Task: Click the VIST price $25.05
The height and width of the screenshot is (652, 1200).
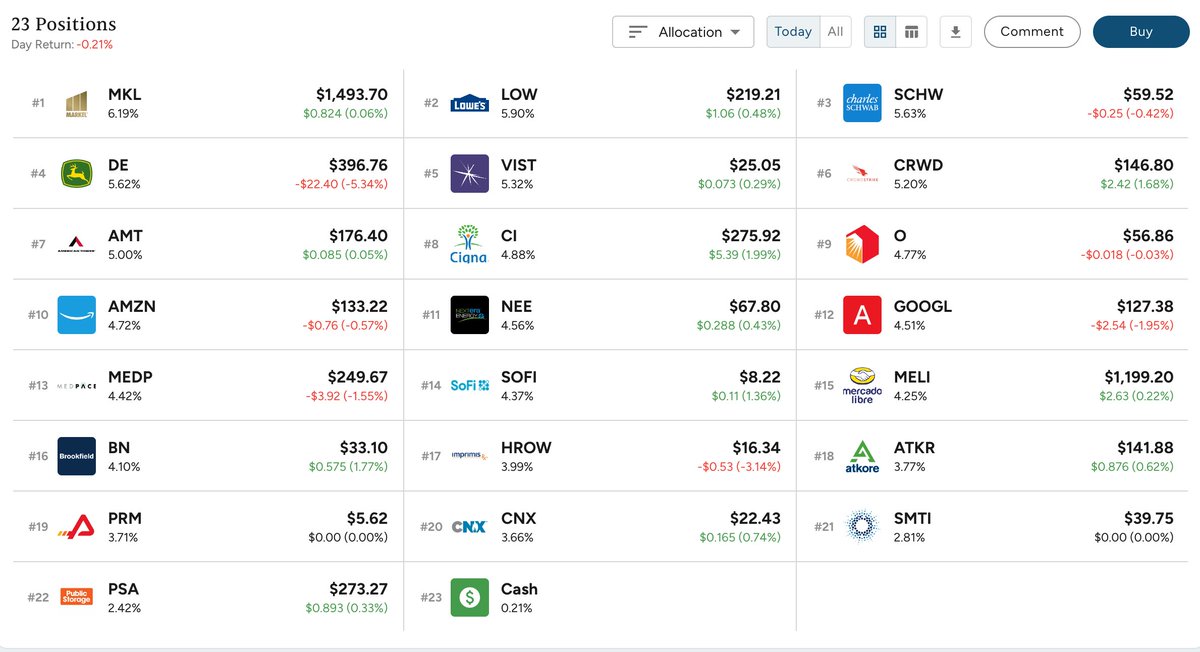Action: (756, 165)
